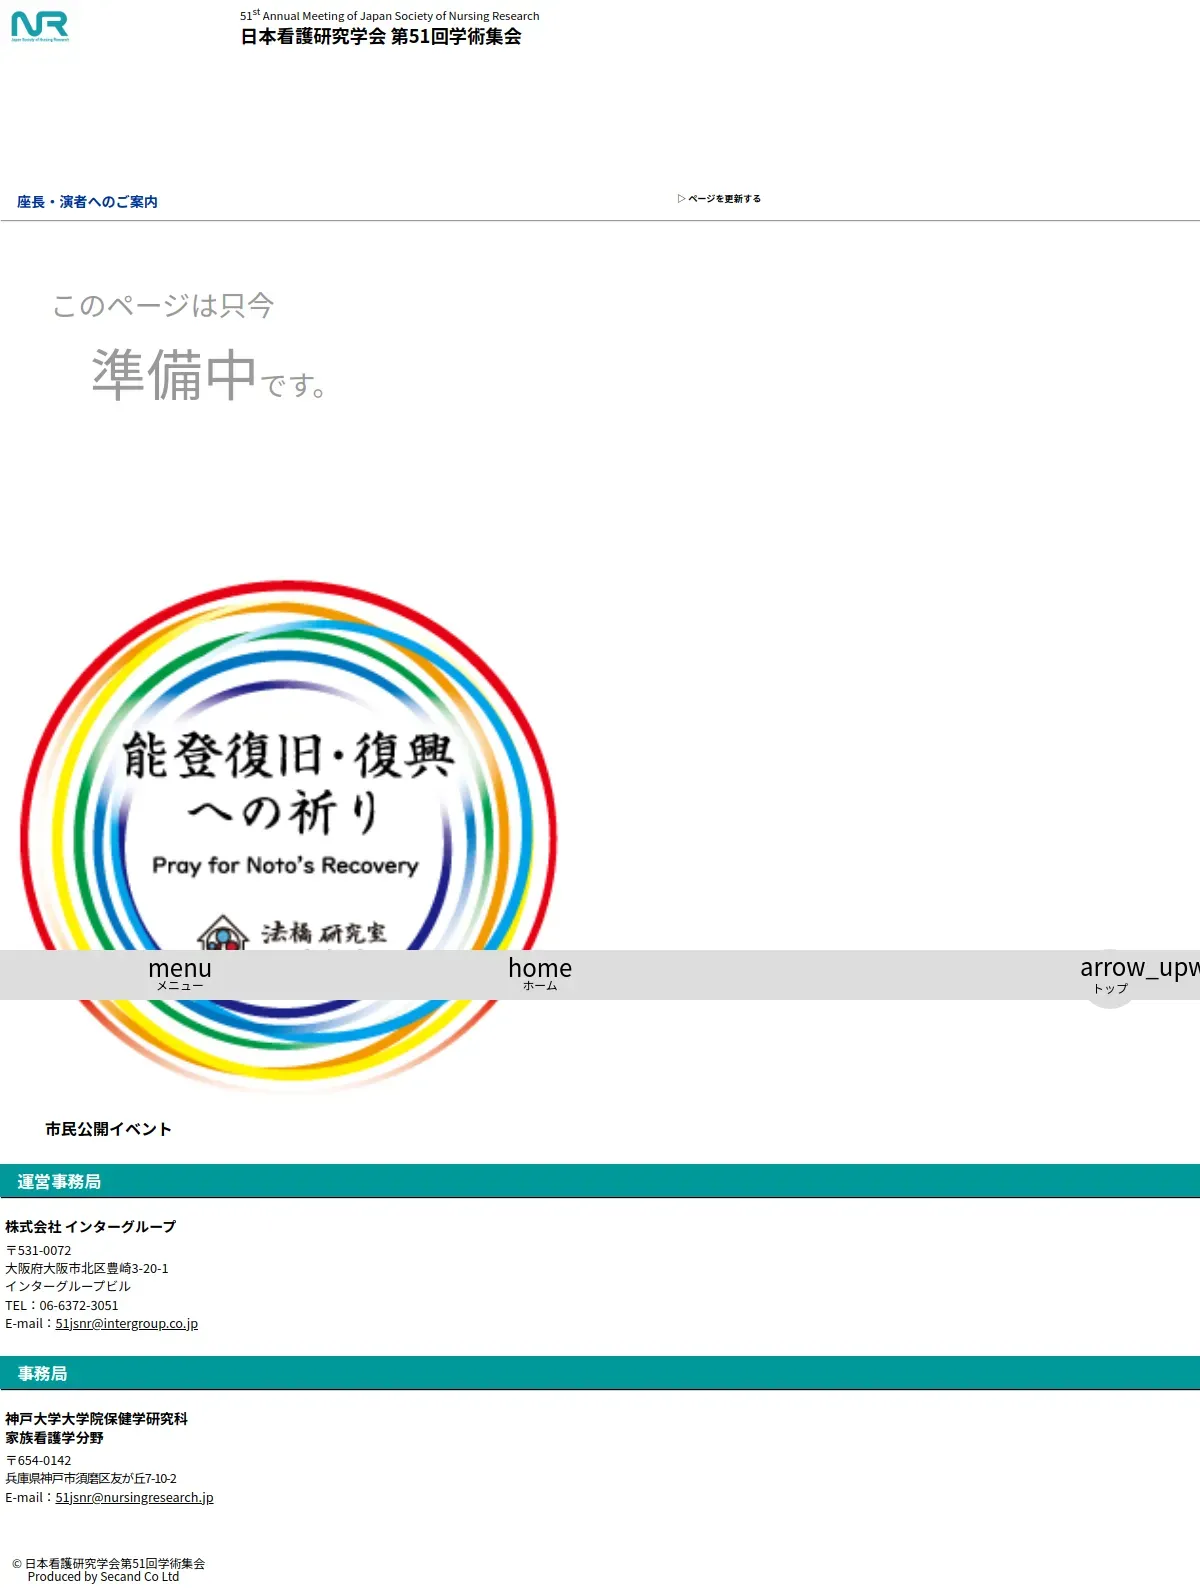Click the 51st Annual Meeting English subtitle
1200x1592 pixels.
click(390, 16)
